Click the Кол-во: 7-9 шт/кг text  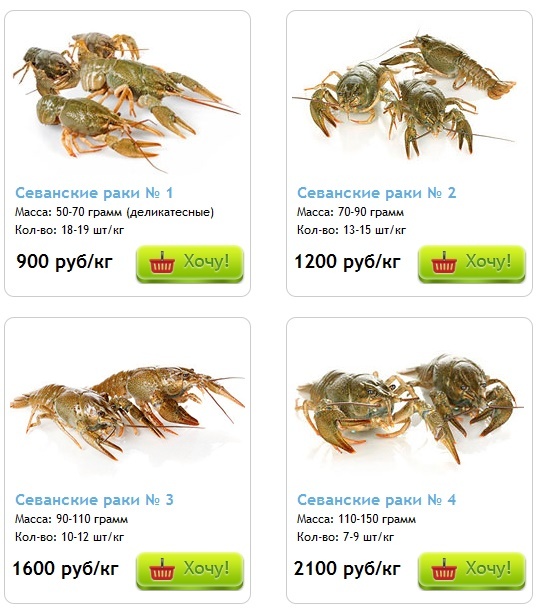click(x=345, y=537)
